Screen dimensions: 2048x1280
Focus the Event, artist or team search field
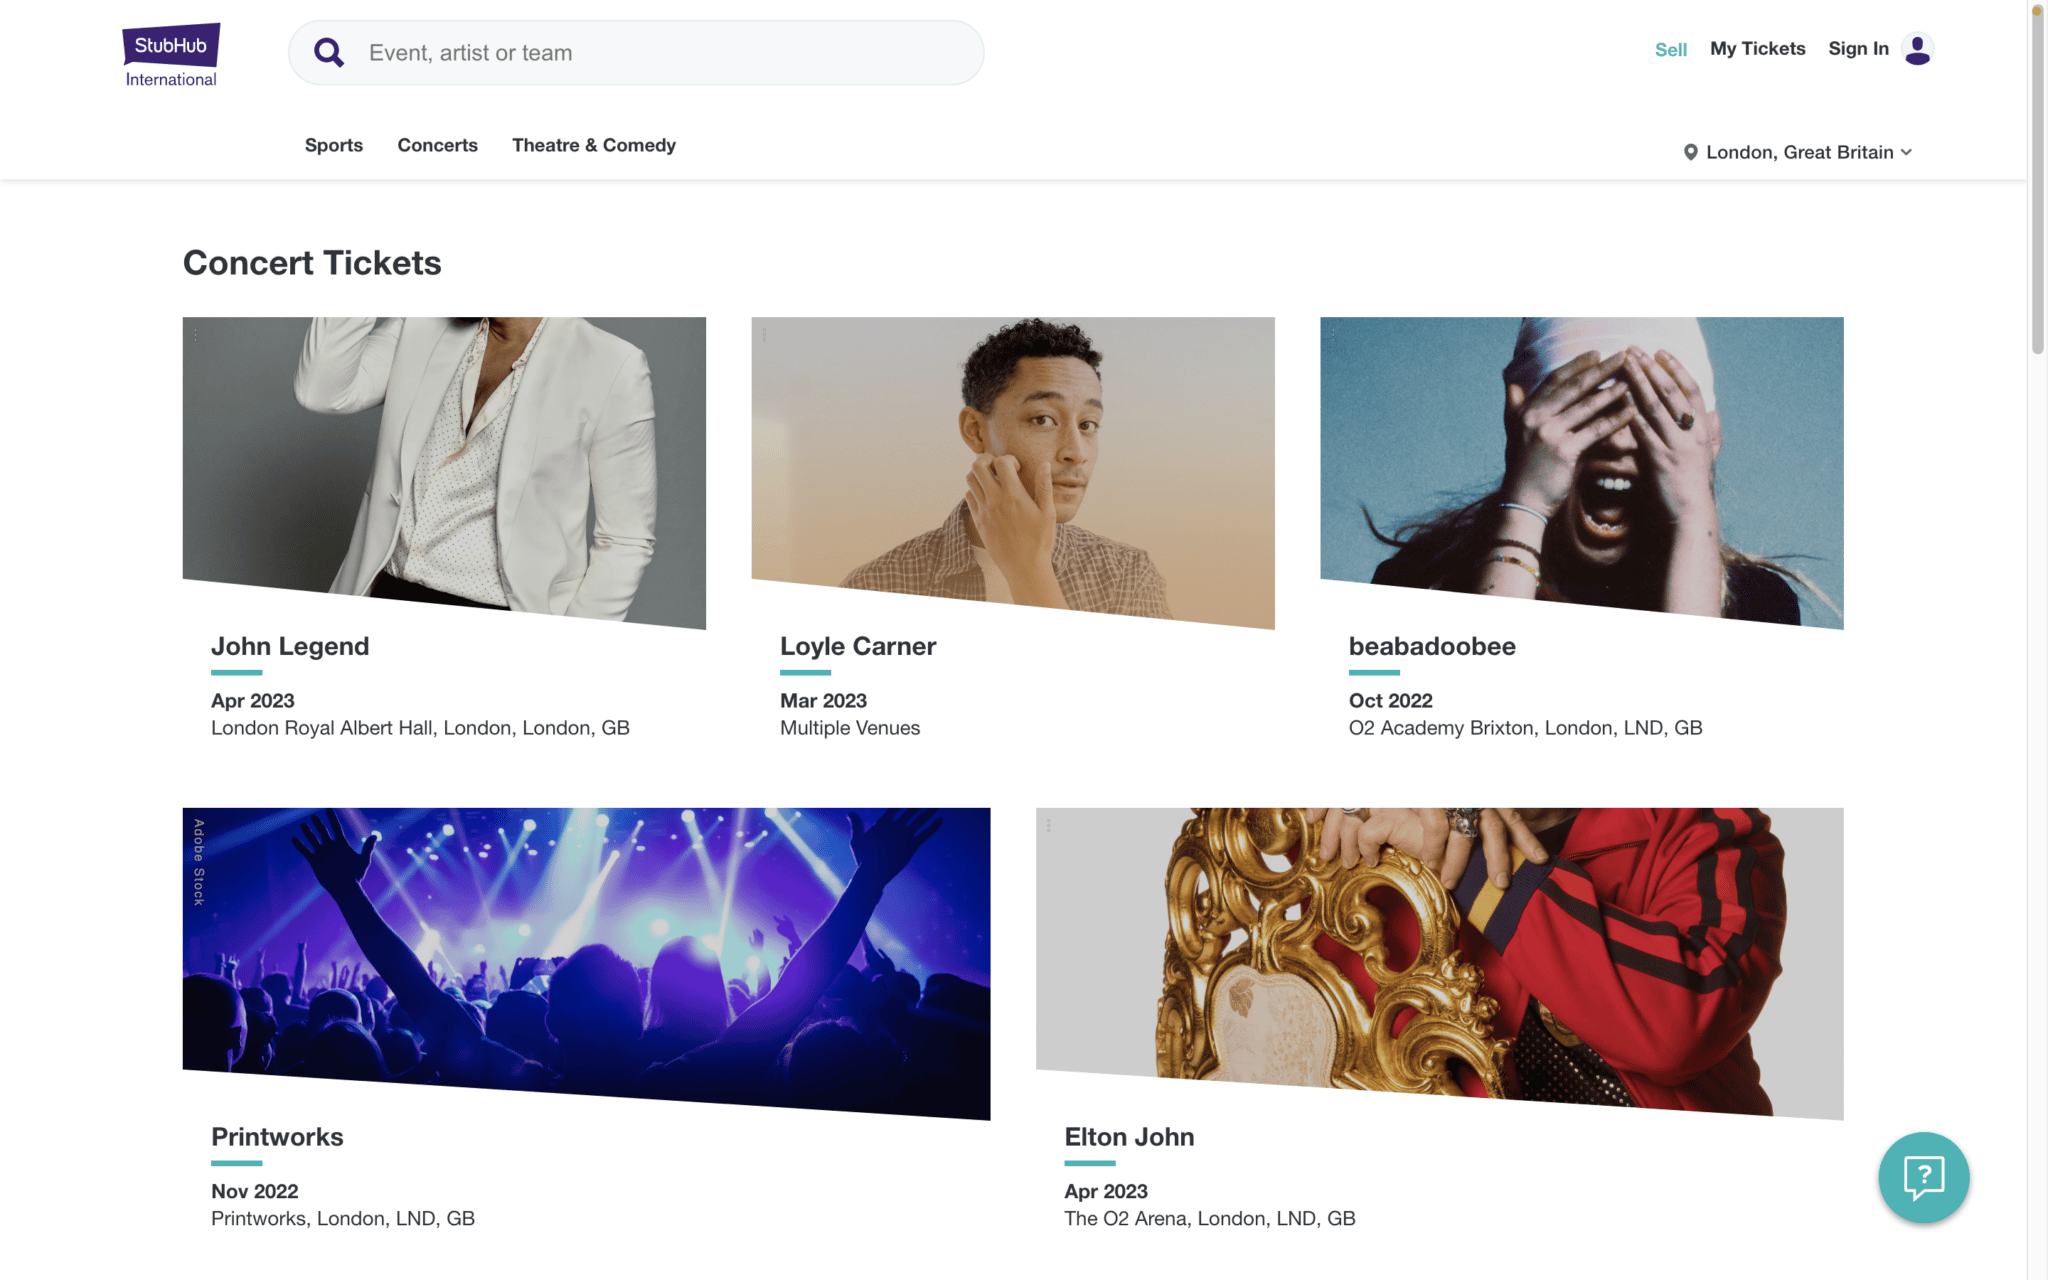coord(636,53)
